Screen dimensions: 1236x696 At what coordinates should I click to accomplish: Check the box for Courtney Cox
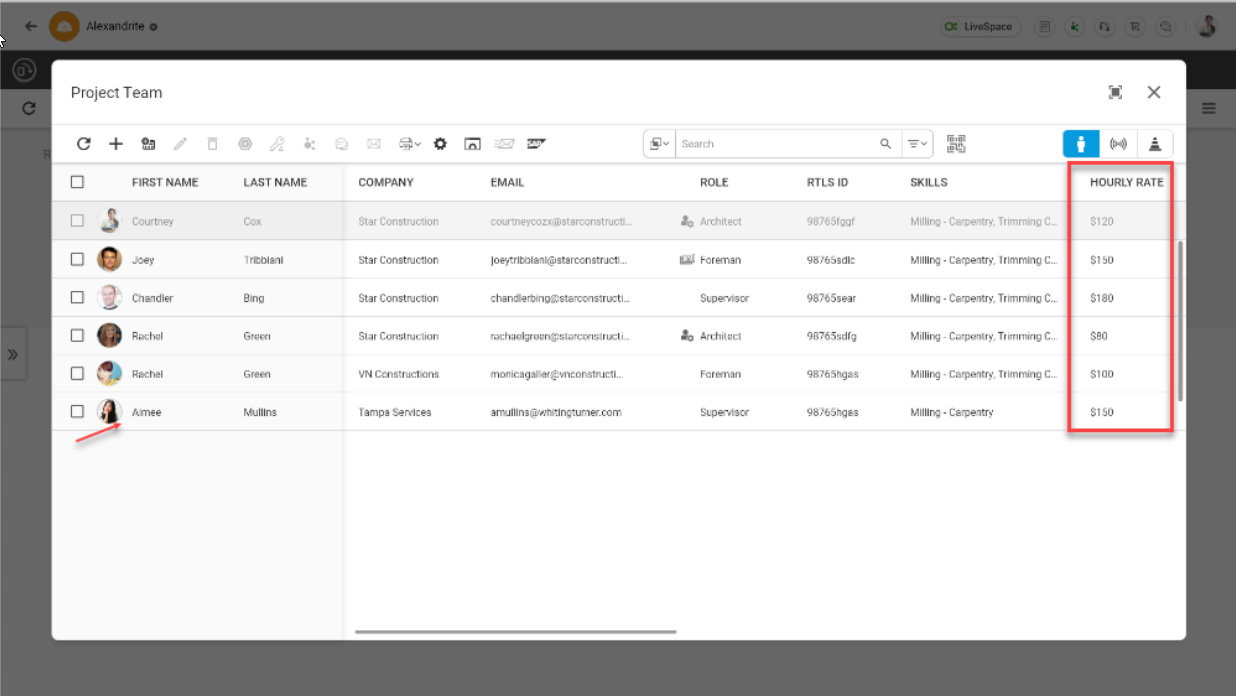tap(77, 221)
